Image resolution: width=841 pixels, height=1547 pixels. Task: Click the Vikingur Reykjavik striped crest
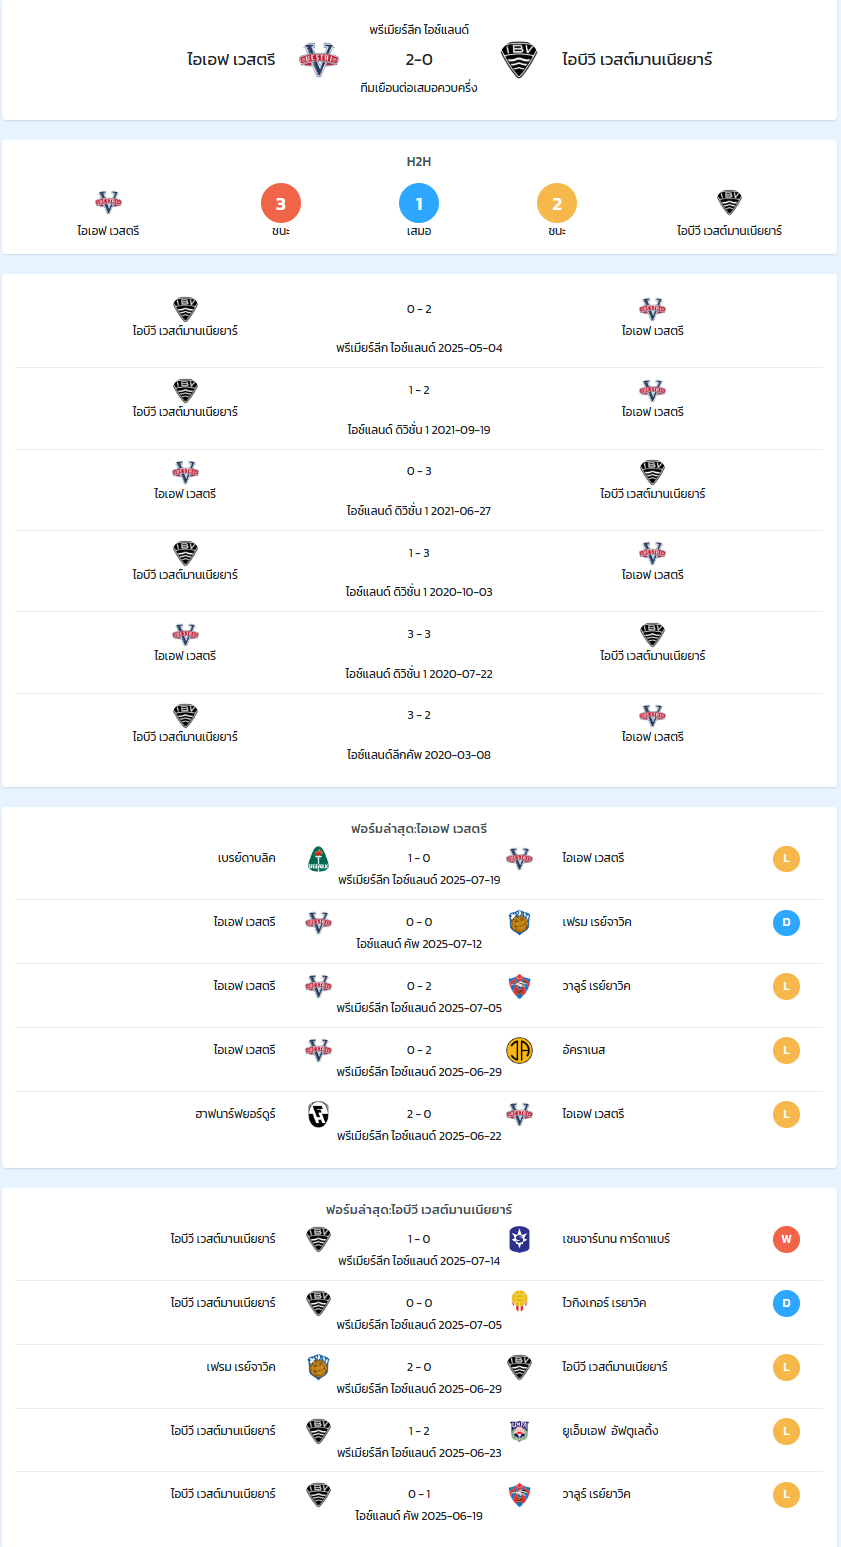coord(519,1303)
